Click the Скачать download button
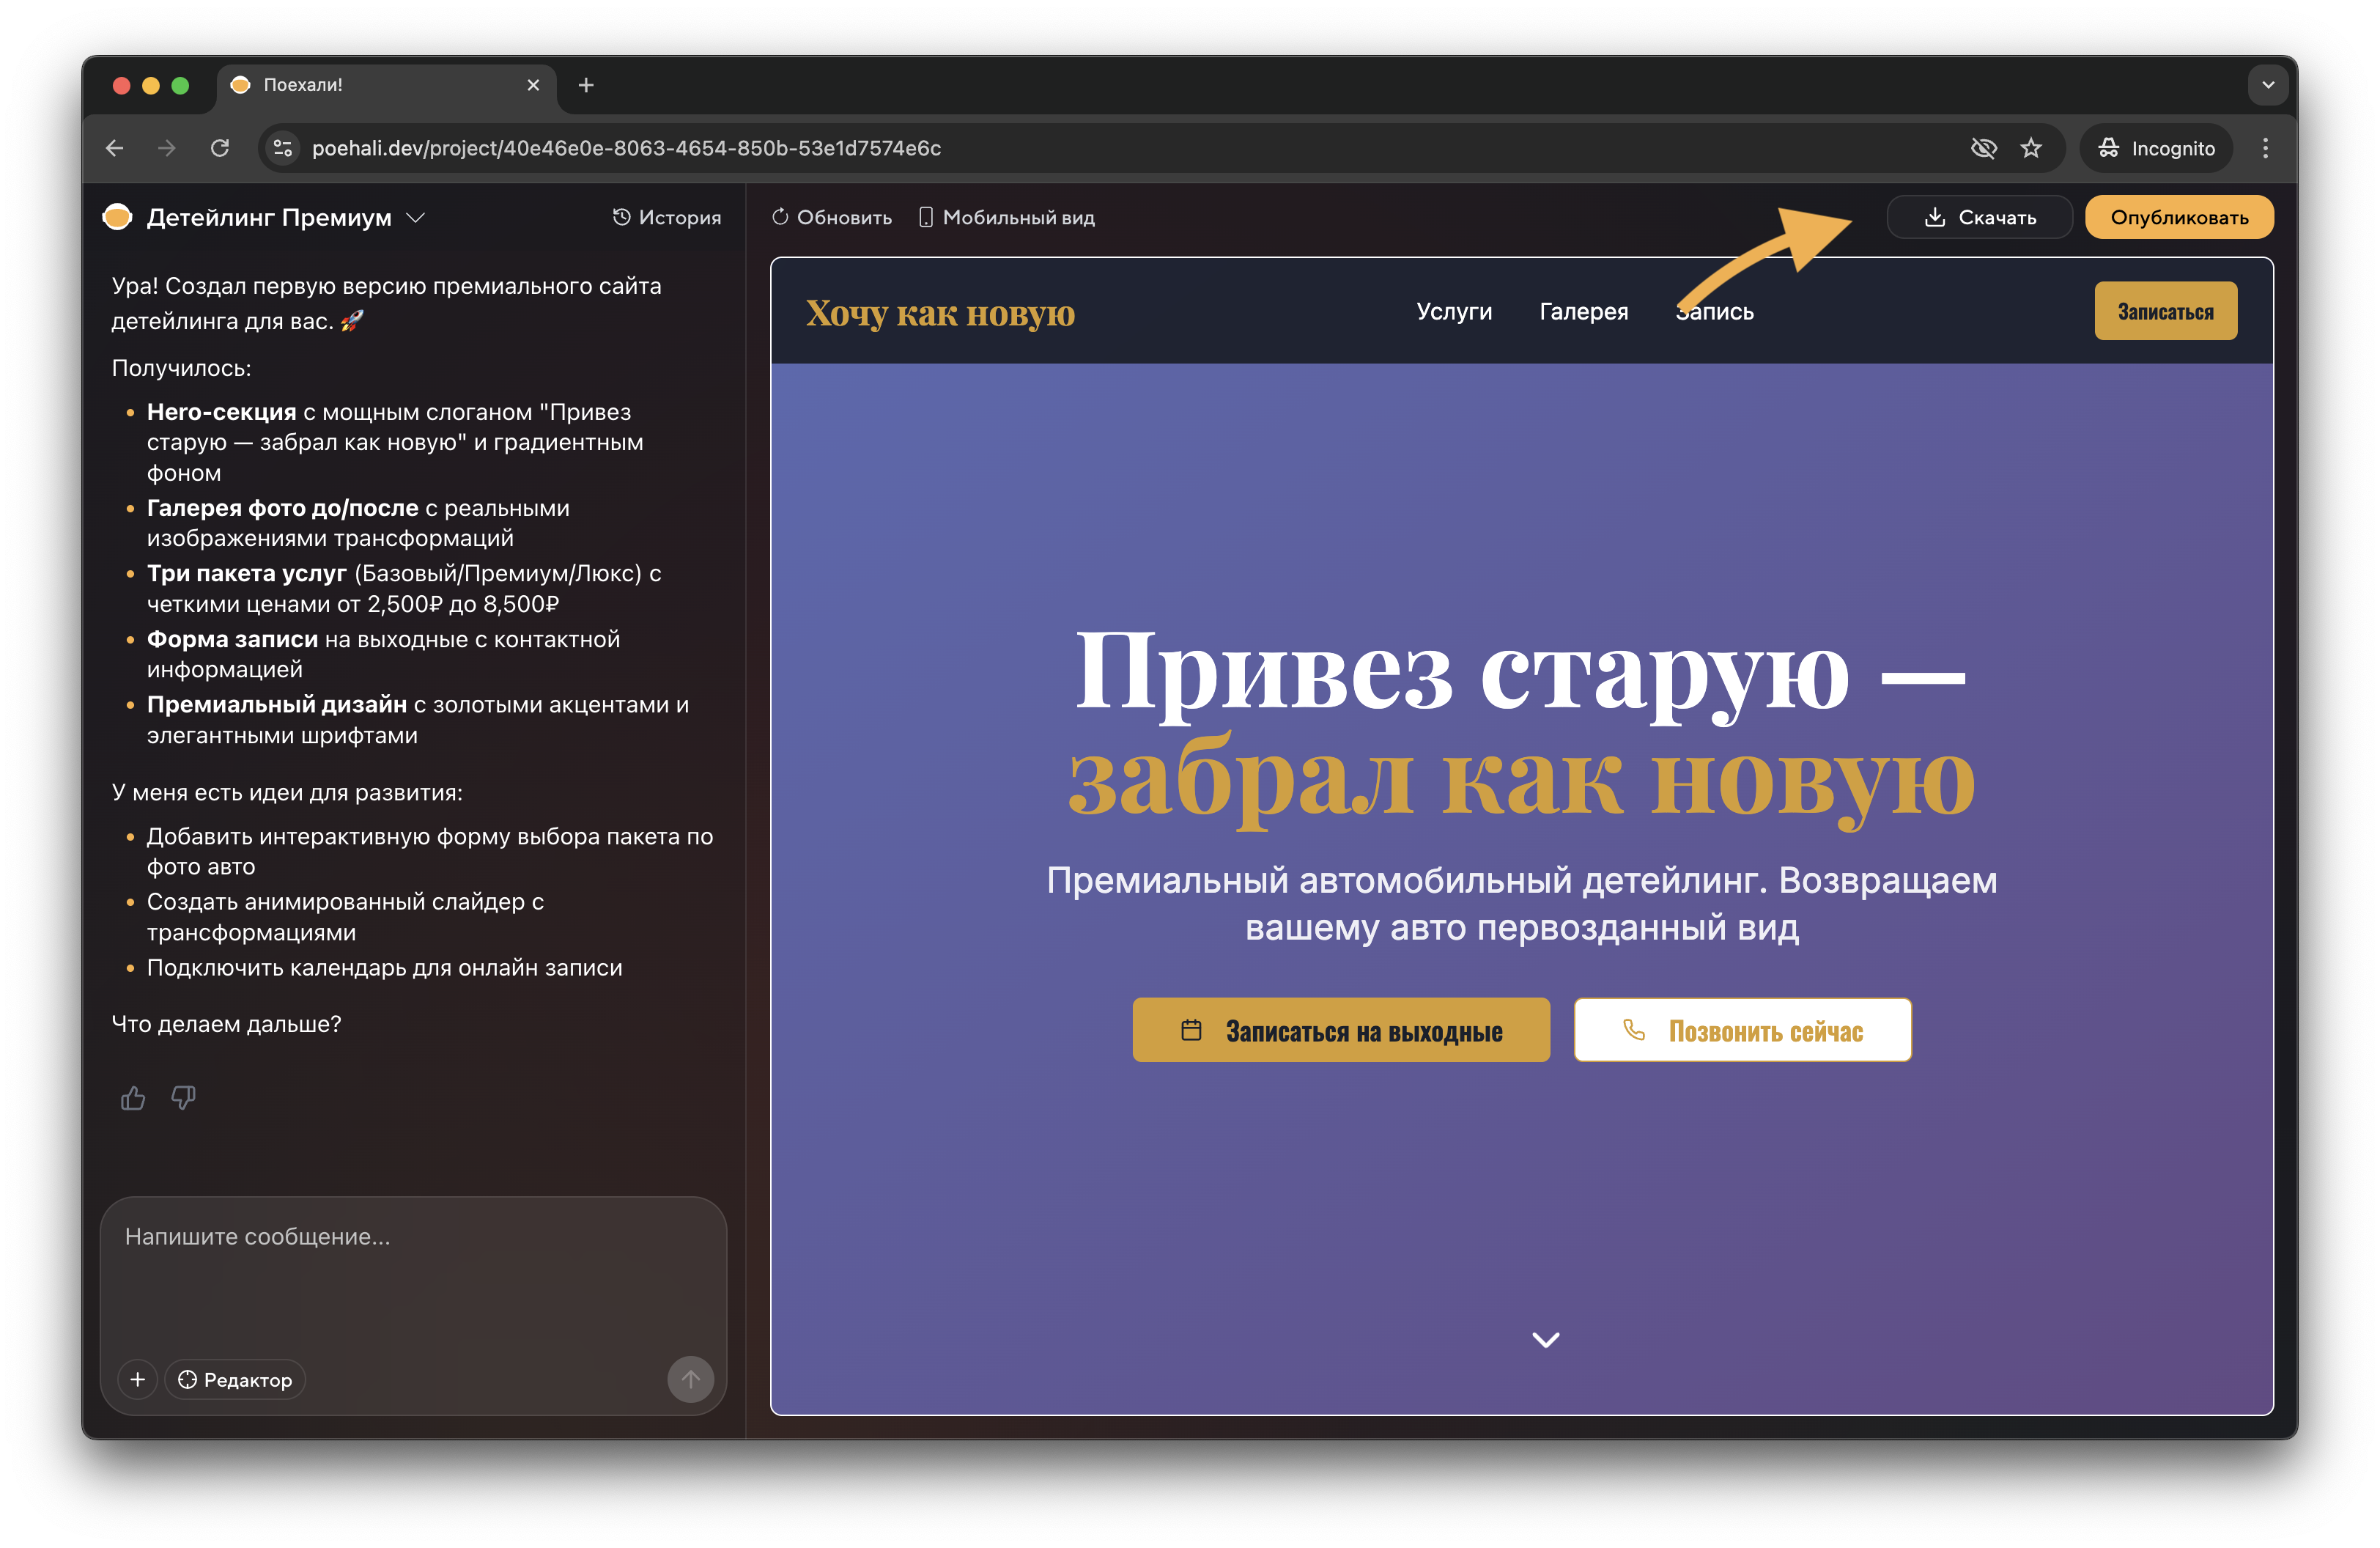Image resolution: width=2380 pixels, height=1548 pixels. point(1979,217)
